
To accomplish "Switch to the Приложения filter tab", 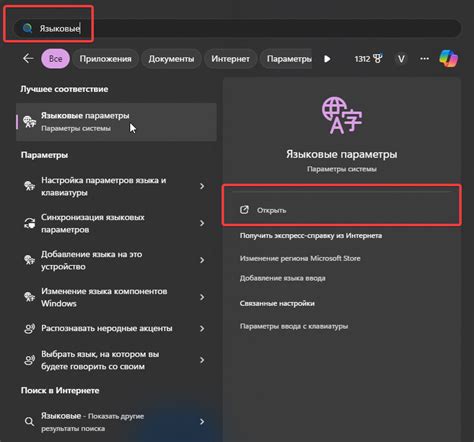I will click(x=105, y=59).
